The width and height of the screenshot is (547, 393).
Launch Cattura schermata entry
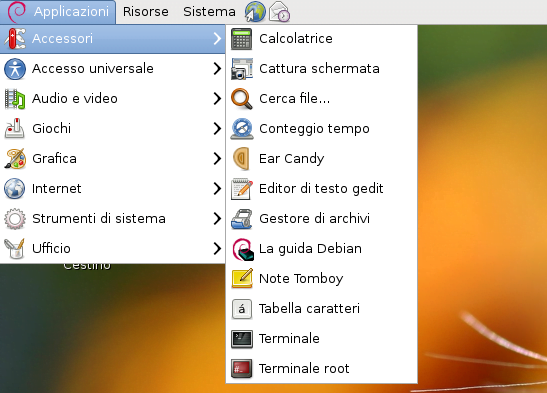322,68
